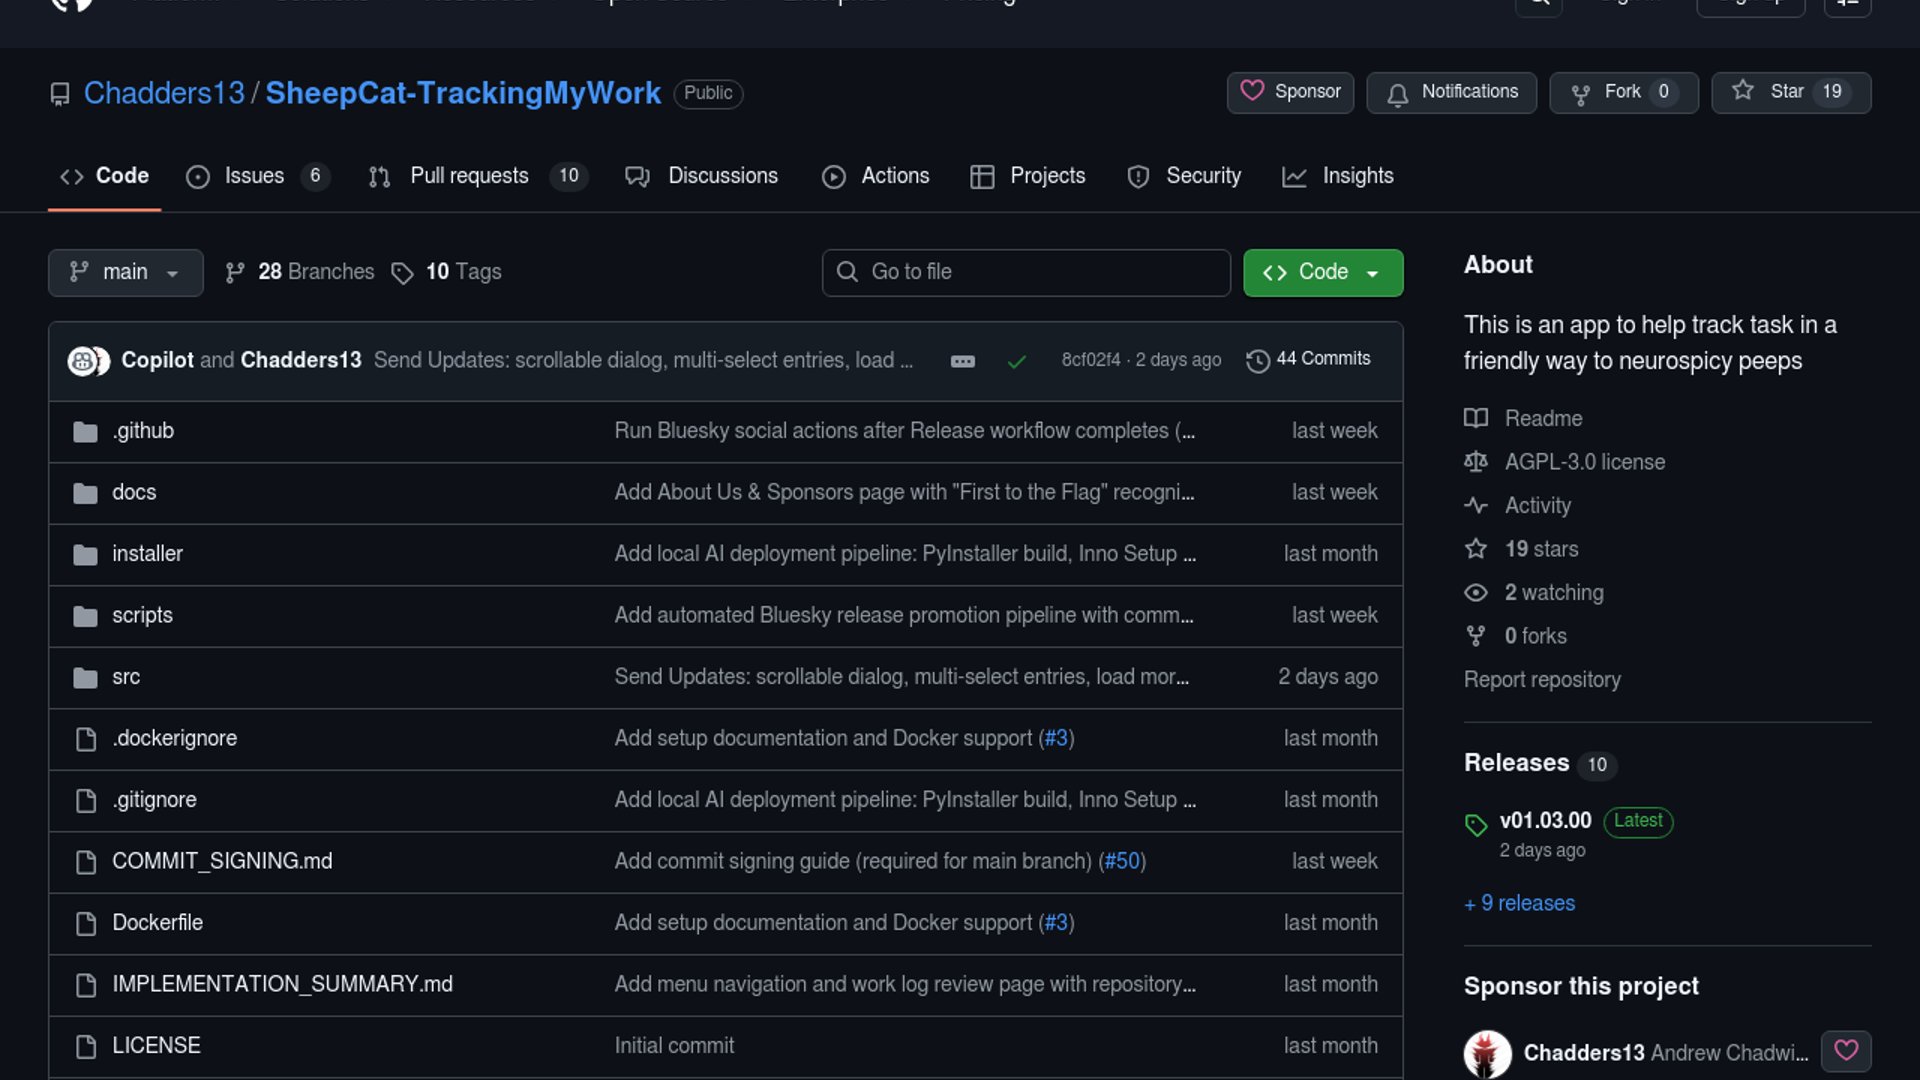Image resolution: width=1920 pixels, height=1080 pixels.
Task: Open the + 9 releases link
Action: [x=1519, y=904]
